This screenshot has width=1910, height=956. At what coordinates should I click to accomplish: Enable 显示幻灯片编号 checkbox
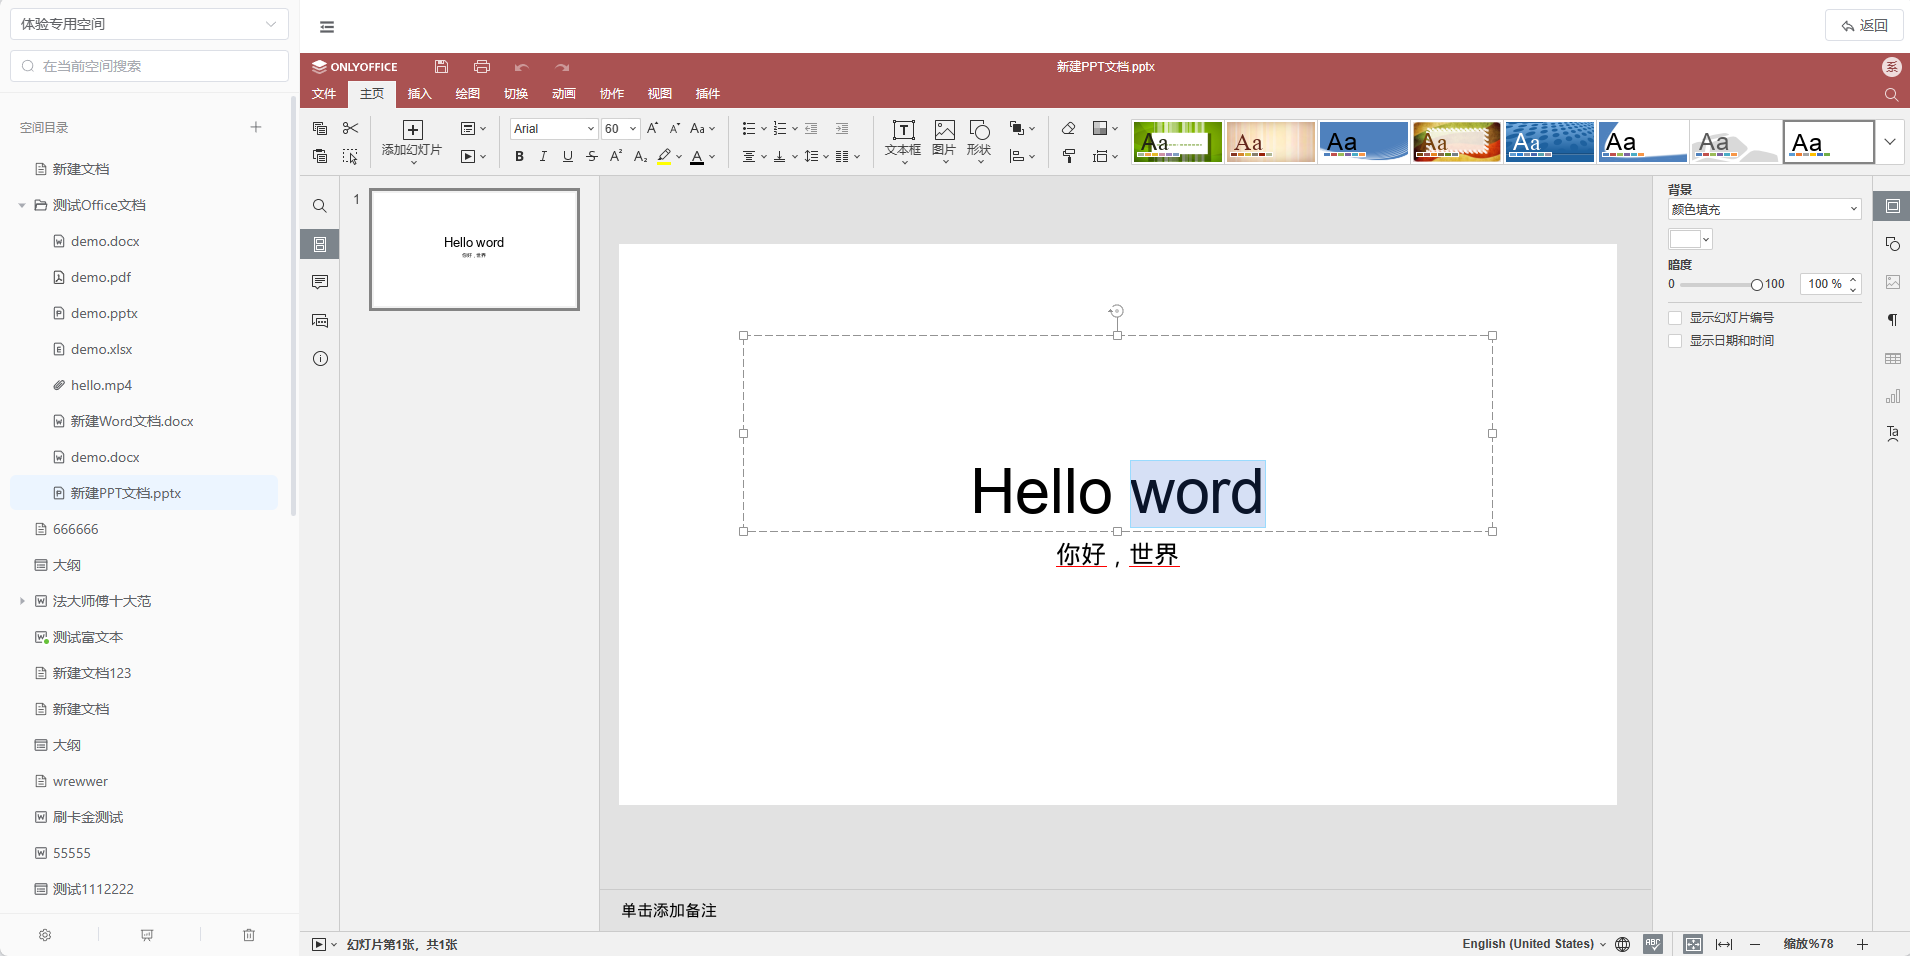1675,318
